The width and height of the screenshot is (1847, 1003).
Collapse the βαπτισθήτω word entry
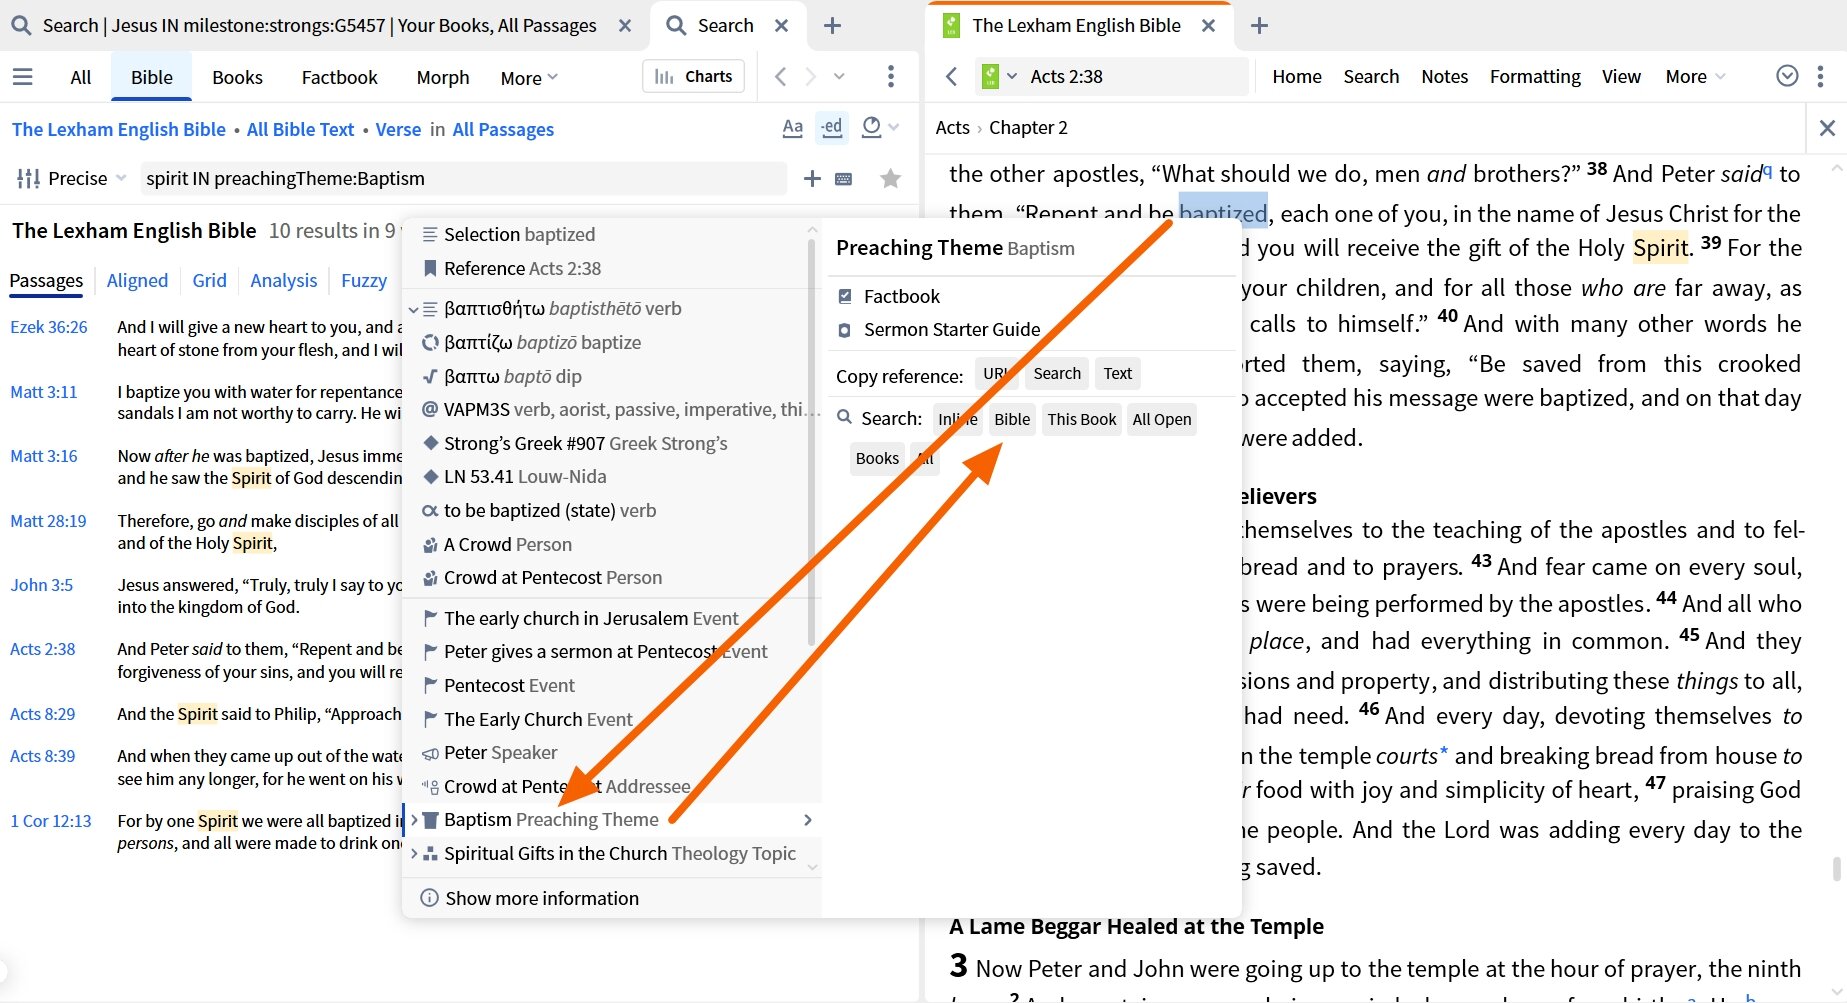coord(413,309)
